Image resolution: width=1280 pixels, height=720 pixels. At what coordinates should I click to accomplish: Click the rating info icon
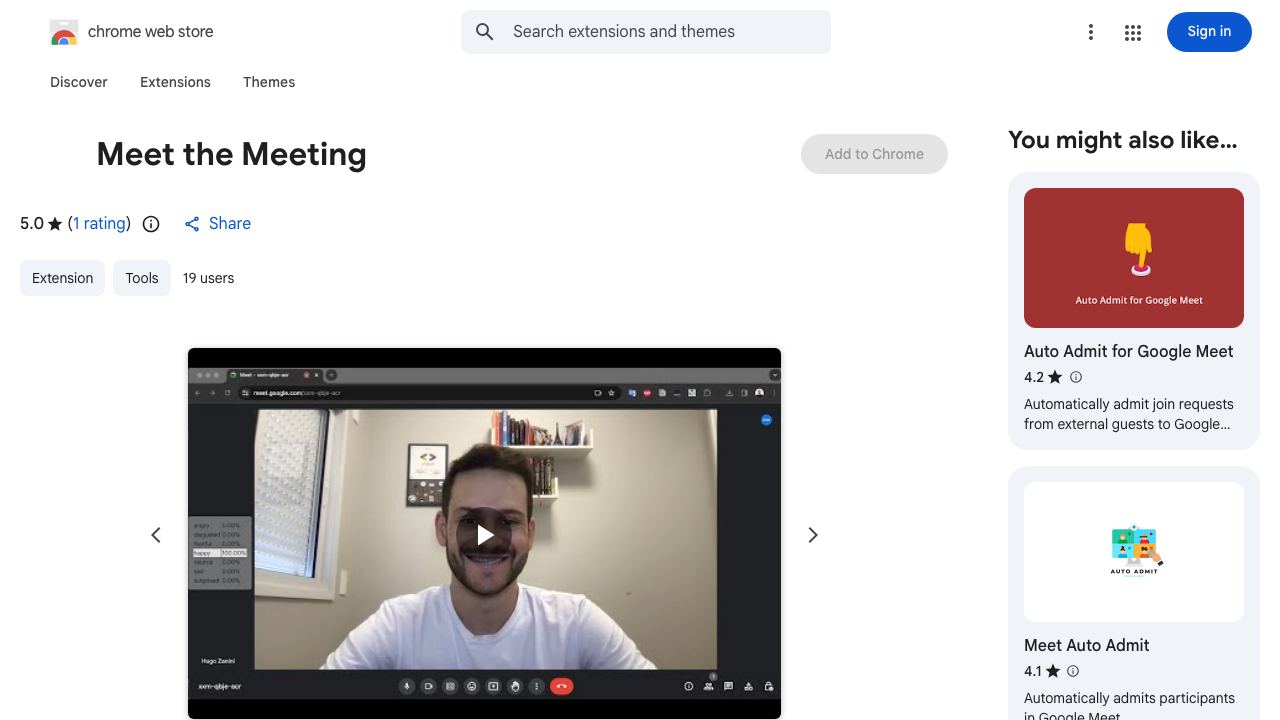pyautogui.click(x=151, y=224)
